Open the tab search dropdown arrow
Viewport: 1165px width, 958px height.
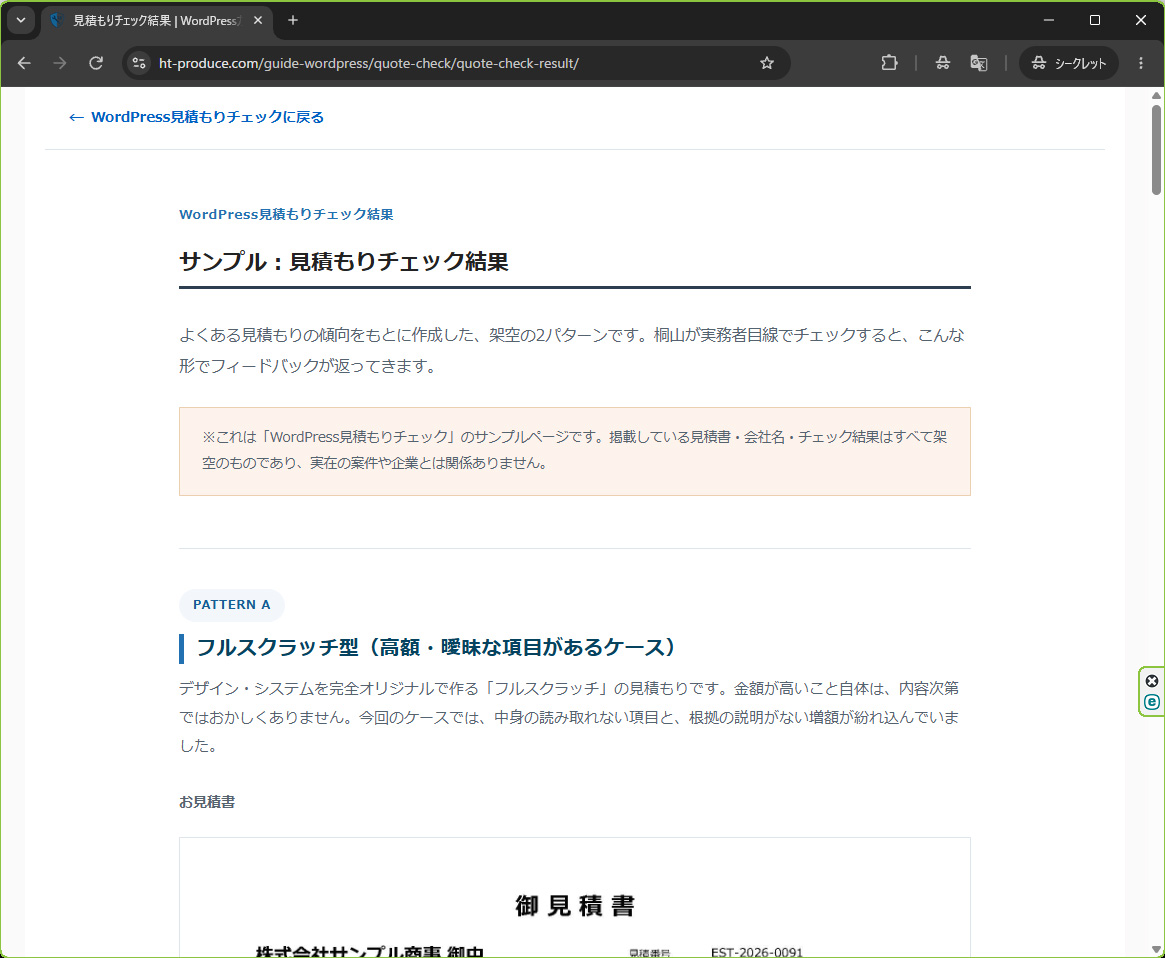(21, 20)
